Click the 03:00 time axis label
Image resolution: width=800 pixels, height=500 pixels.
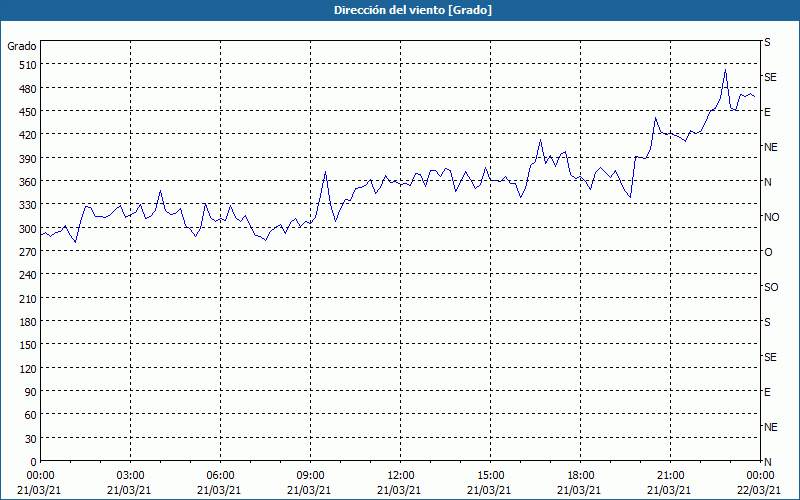pyautogui.click(x=131, y=476)
